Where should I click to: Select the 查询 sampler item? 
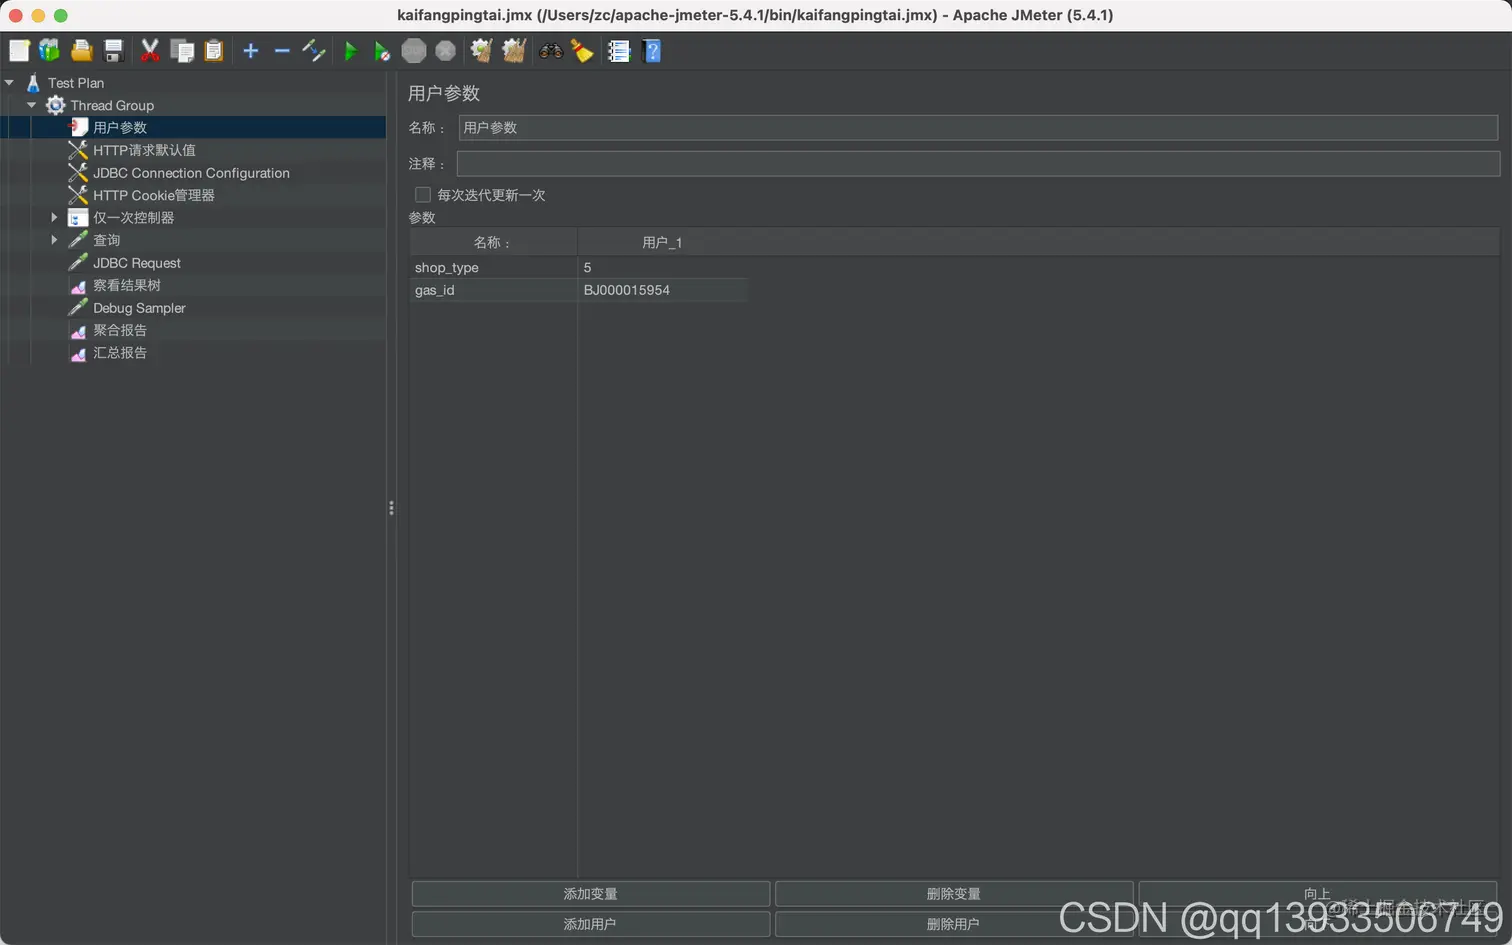pyautogui.click(x=107, y=240)
